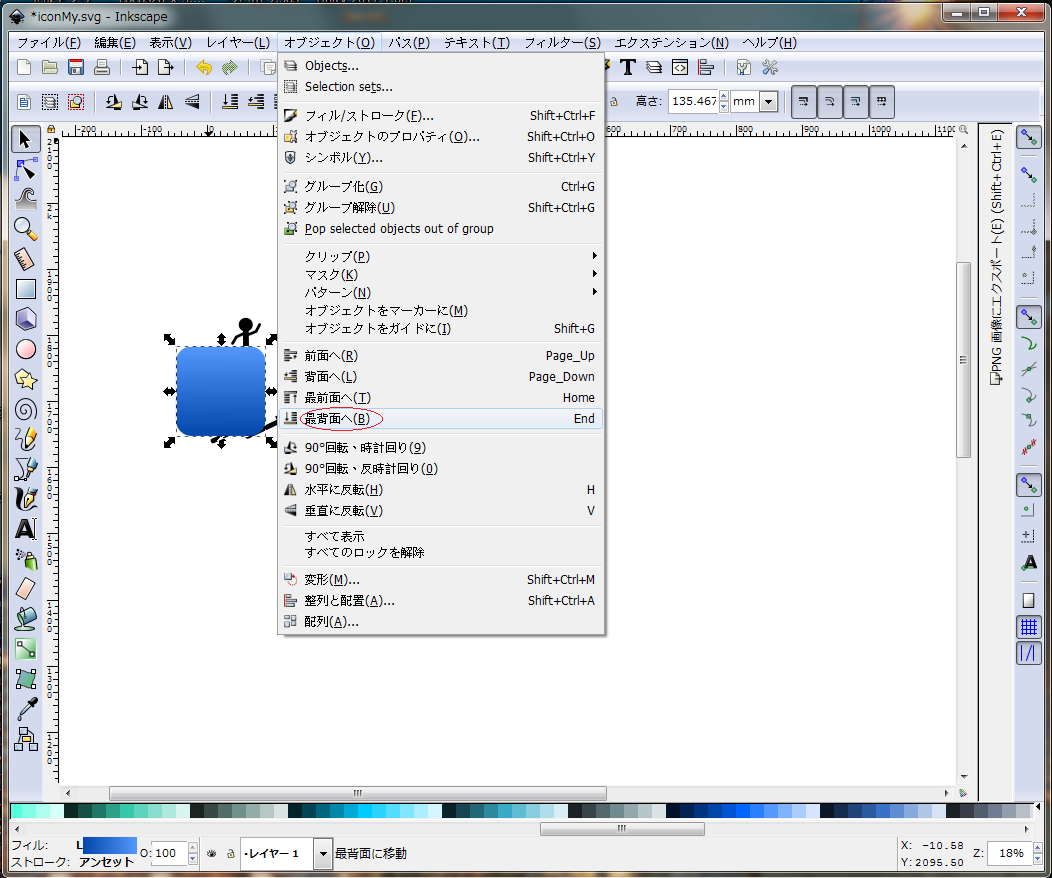Select the Node edit tool
The image size is (1052, 878).
pyautogui.click(x=26, y=168)
